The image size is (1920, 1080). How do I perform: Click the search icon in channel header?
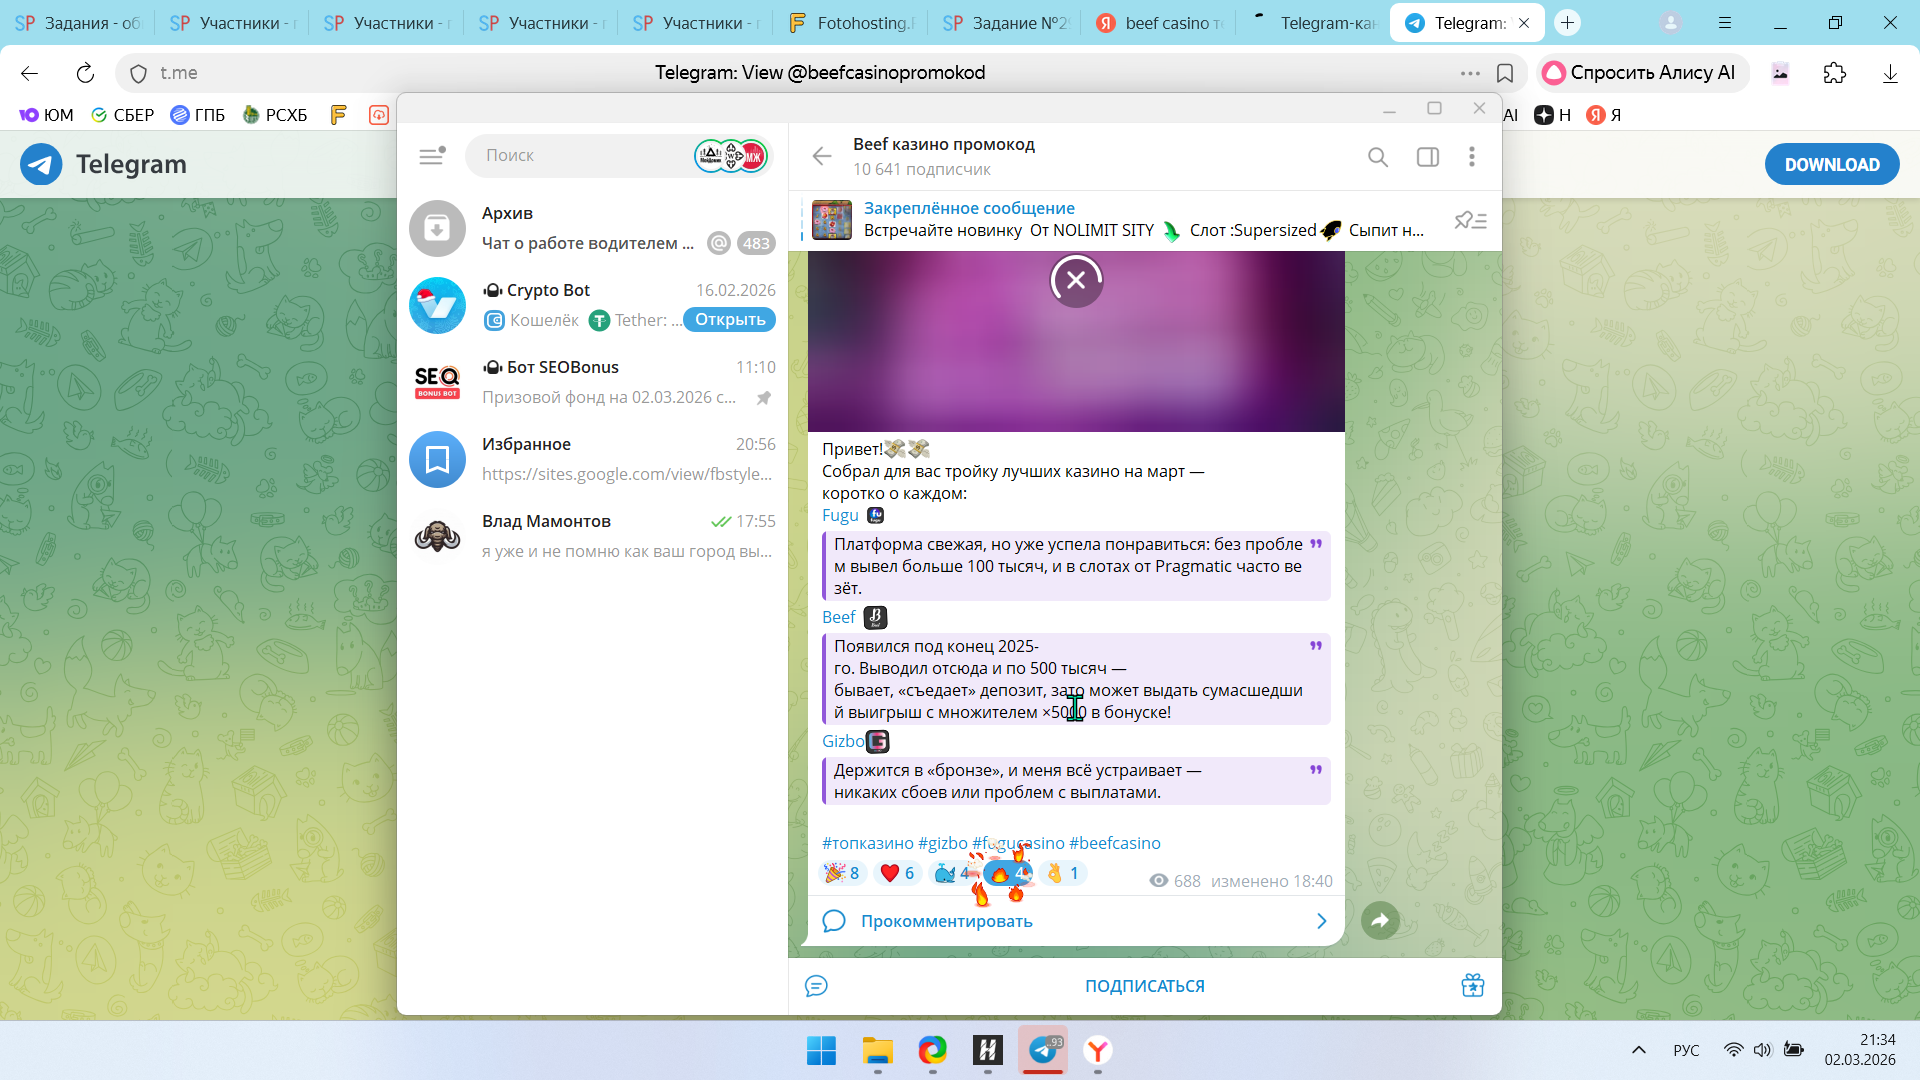click(x=1378, y=157)
